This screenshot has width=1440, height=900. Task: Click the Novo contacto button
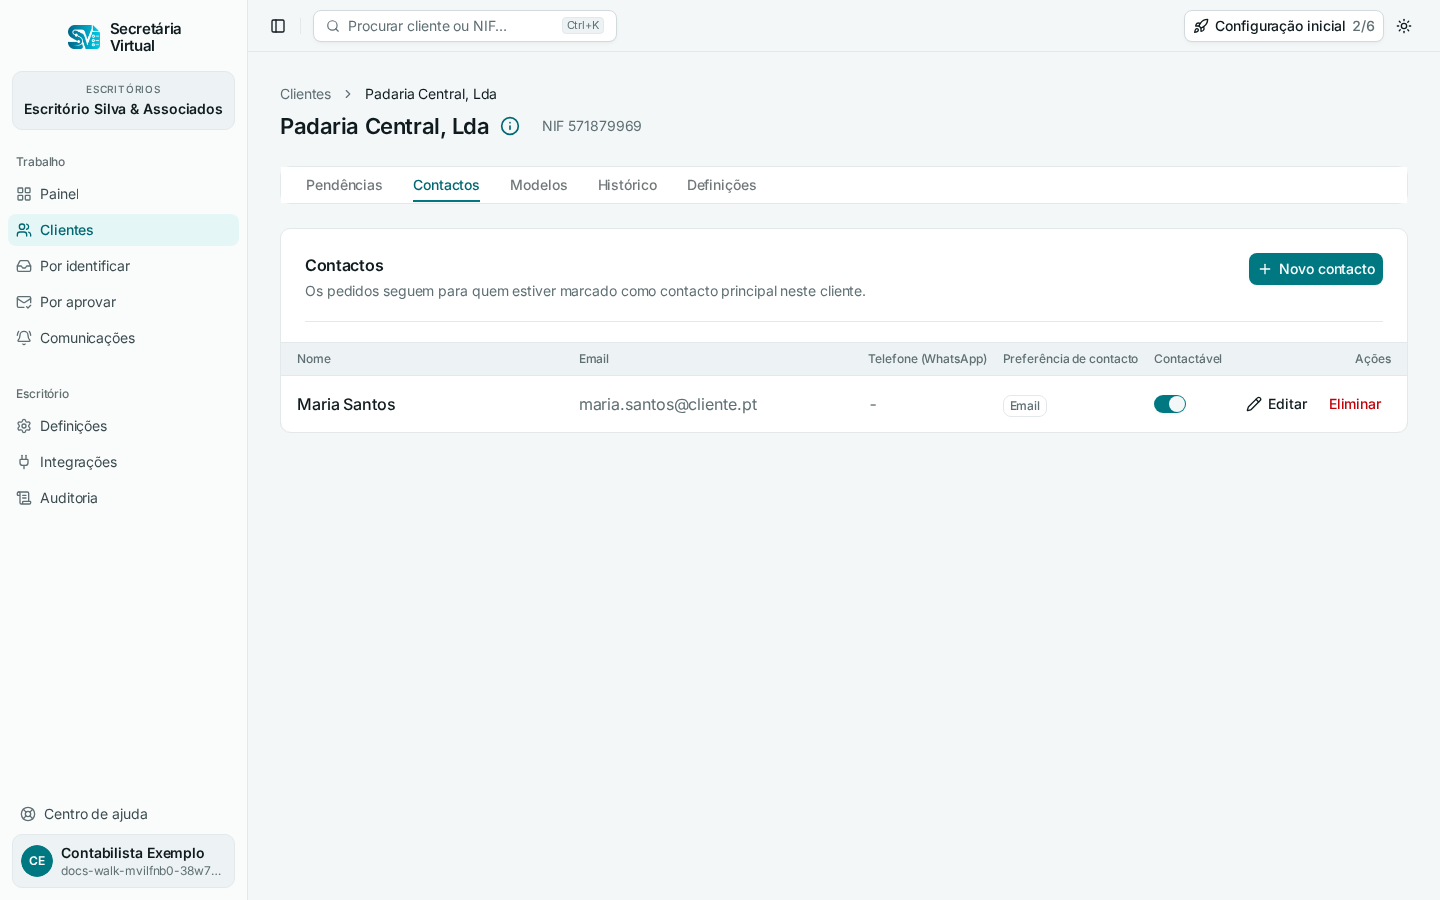[x=1316, y=269]
